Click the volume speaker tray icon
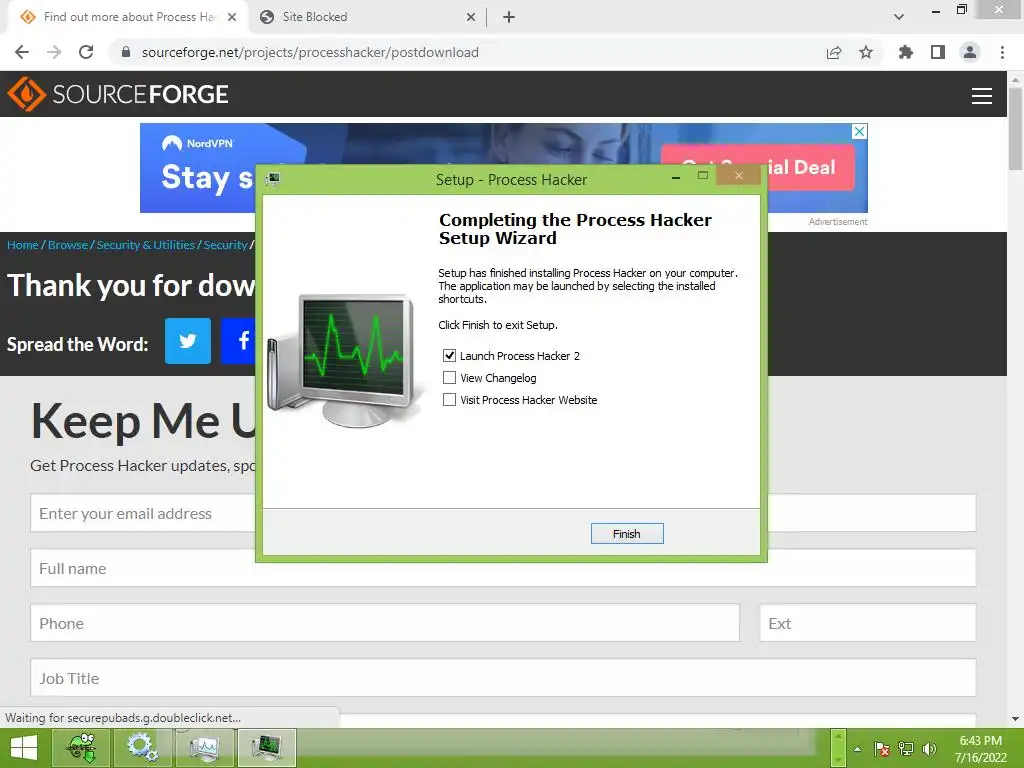This screenshot has width=1024, height=768. click(929, 749)
